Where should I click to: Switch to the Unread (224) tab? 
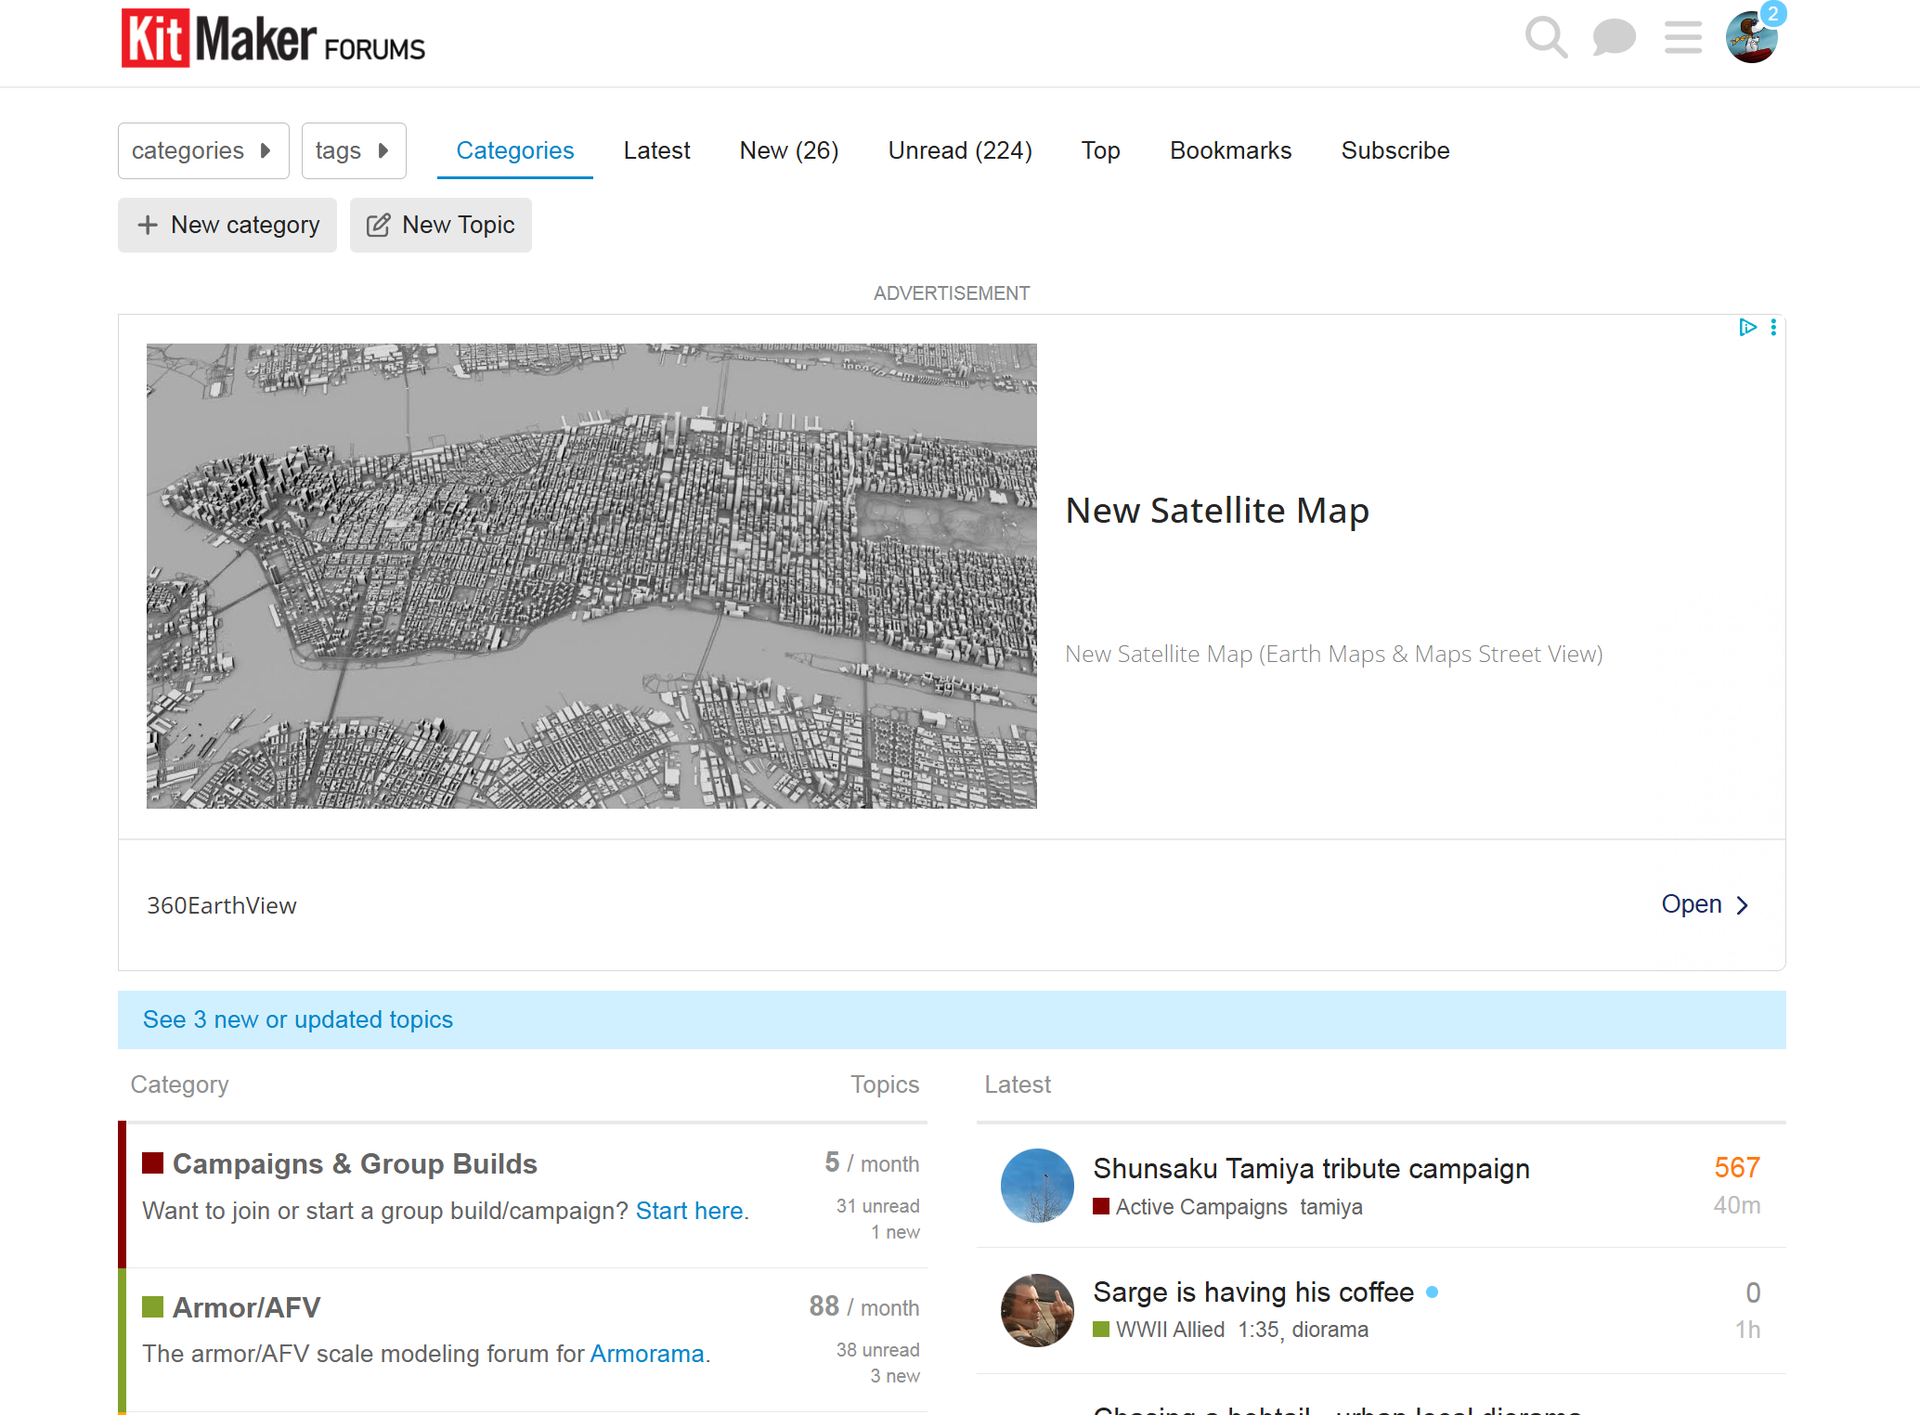coord(960,151)
